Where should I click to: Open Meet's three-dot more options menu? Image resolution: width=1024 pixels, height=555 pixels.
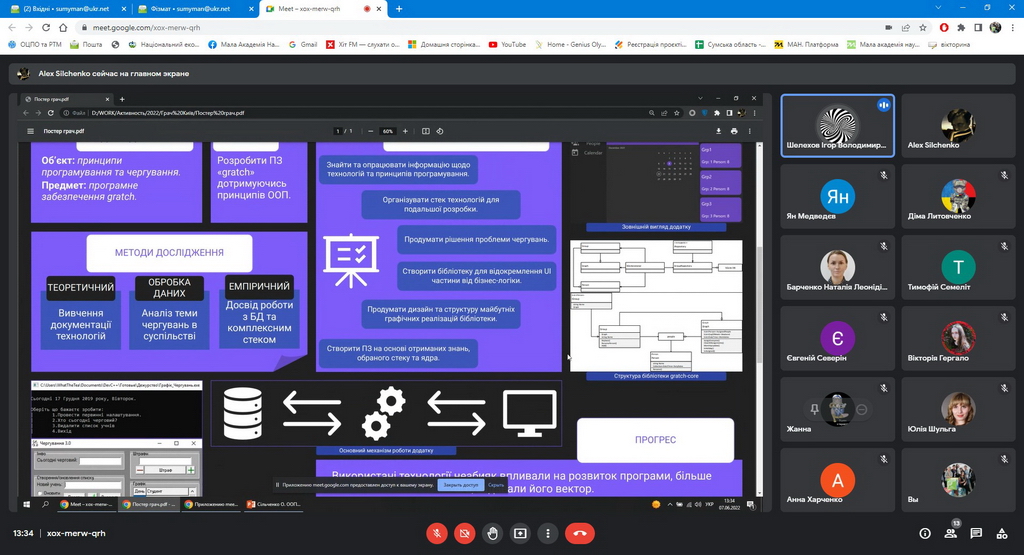click(x=548, y=534)
